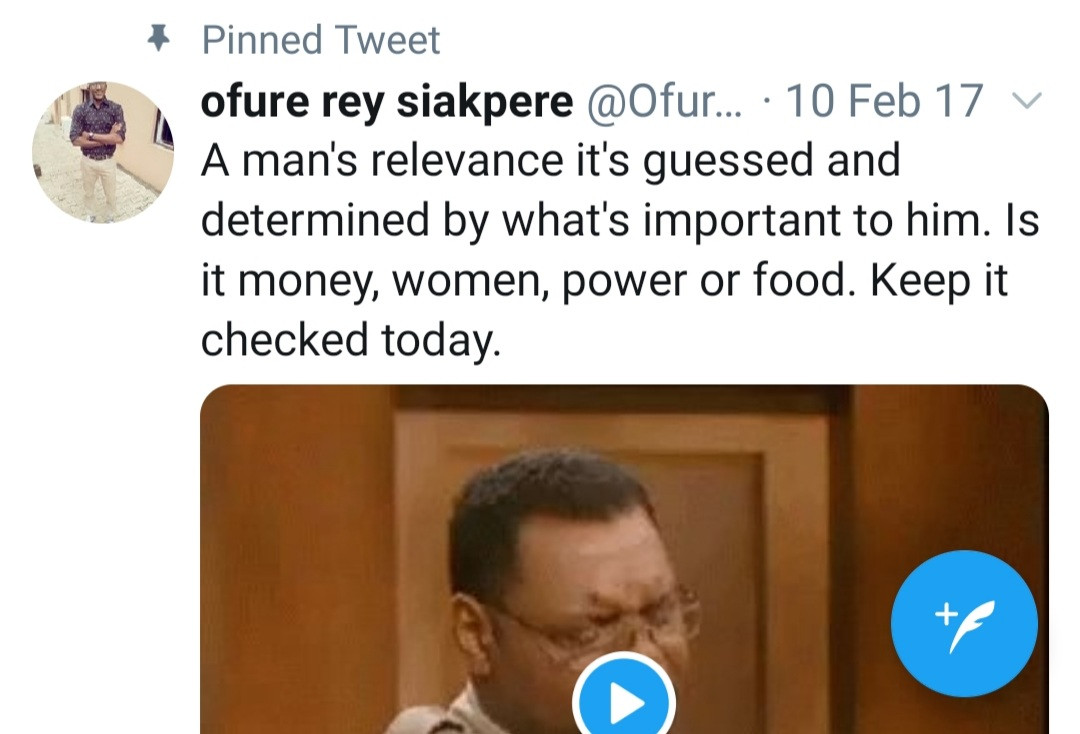1080x734 pixels.
Task: Click the 10 Feb 17 timestamp
Action: coord(885,102)
